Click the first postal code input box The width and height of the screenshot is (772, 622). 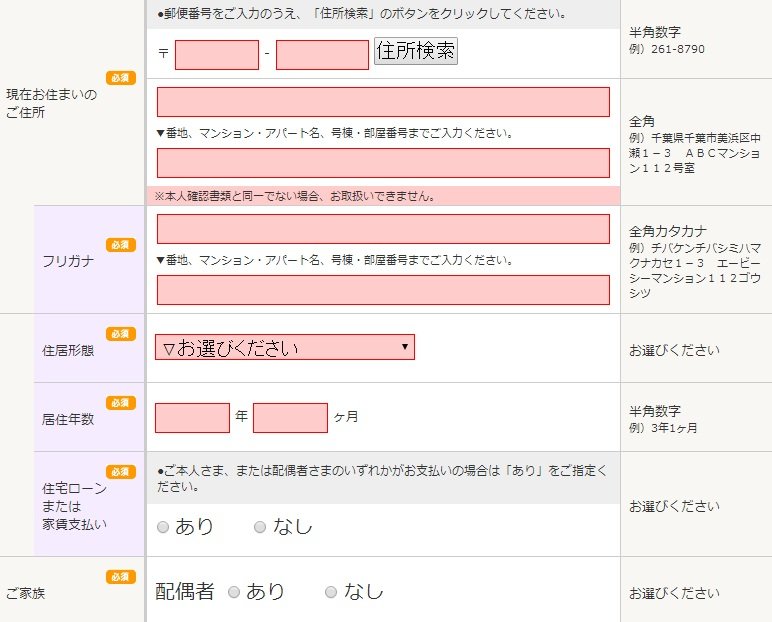216,55
